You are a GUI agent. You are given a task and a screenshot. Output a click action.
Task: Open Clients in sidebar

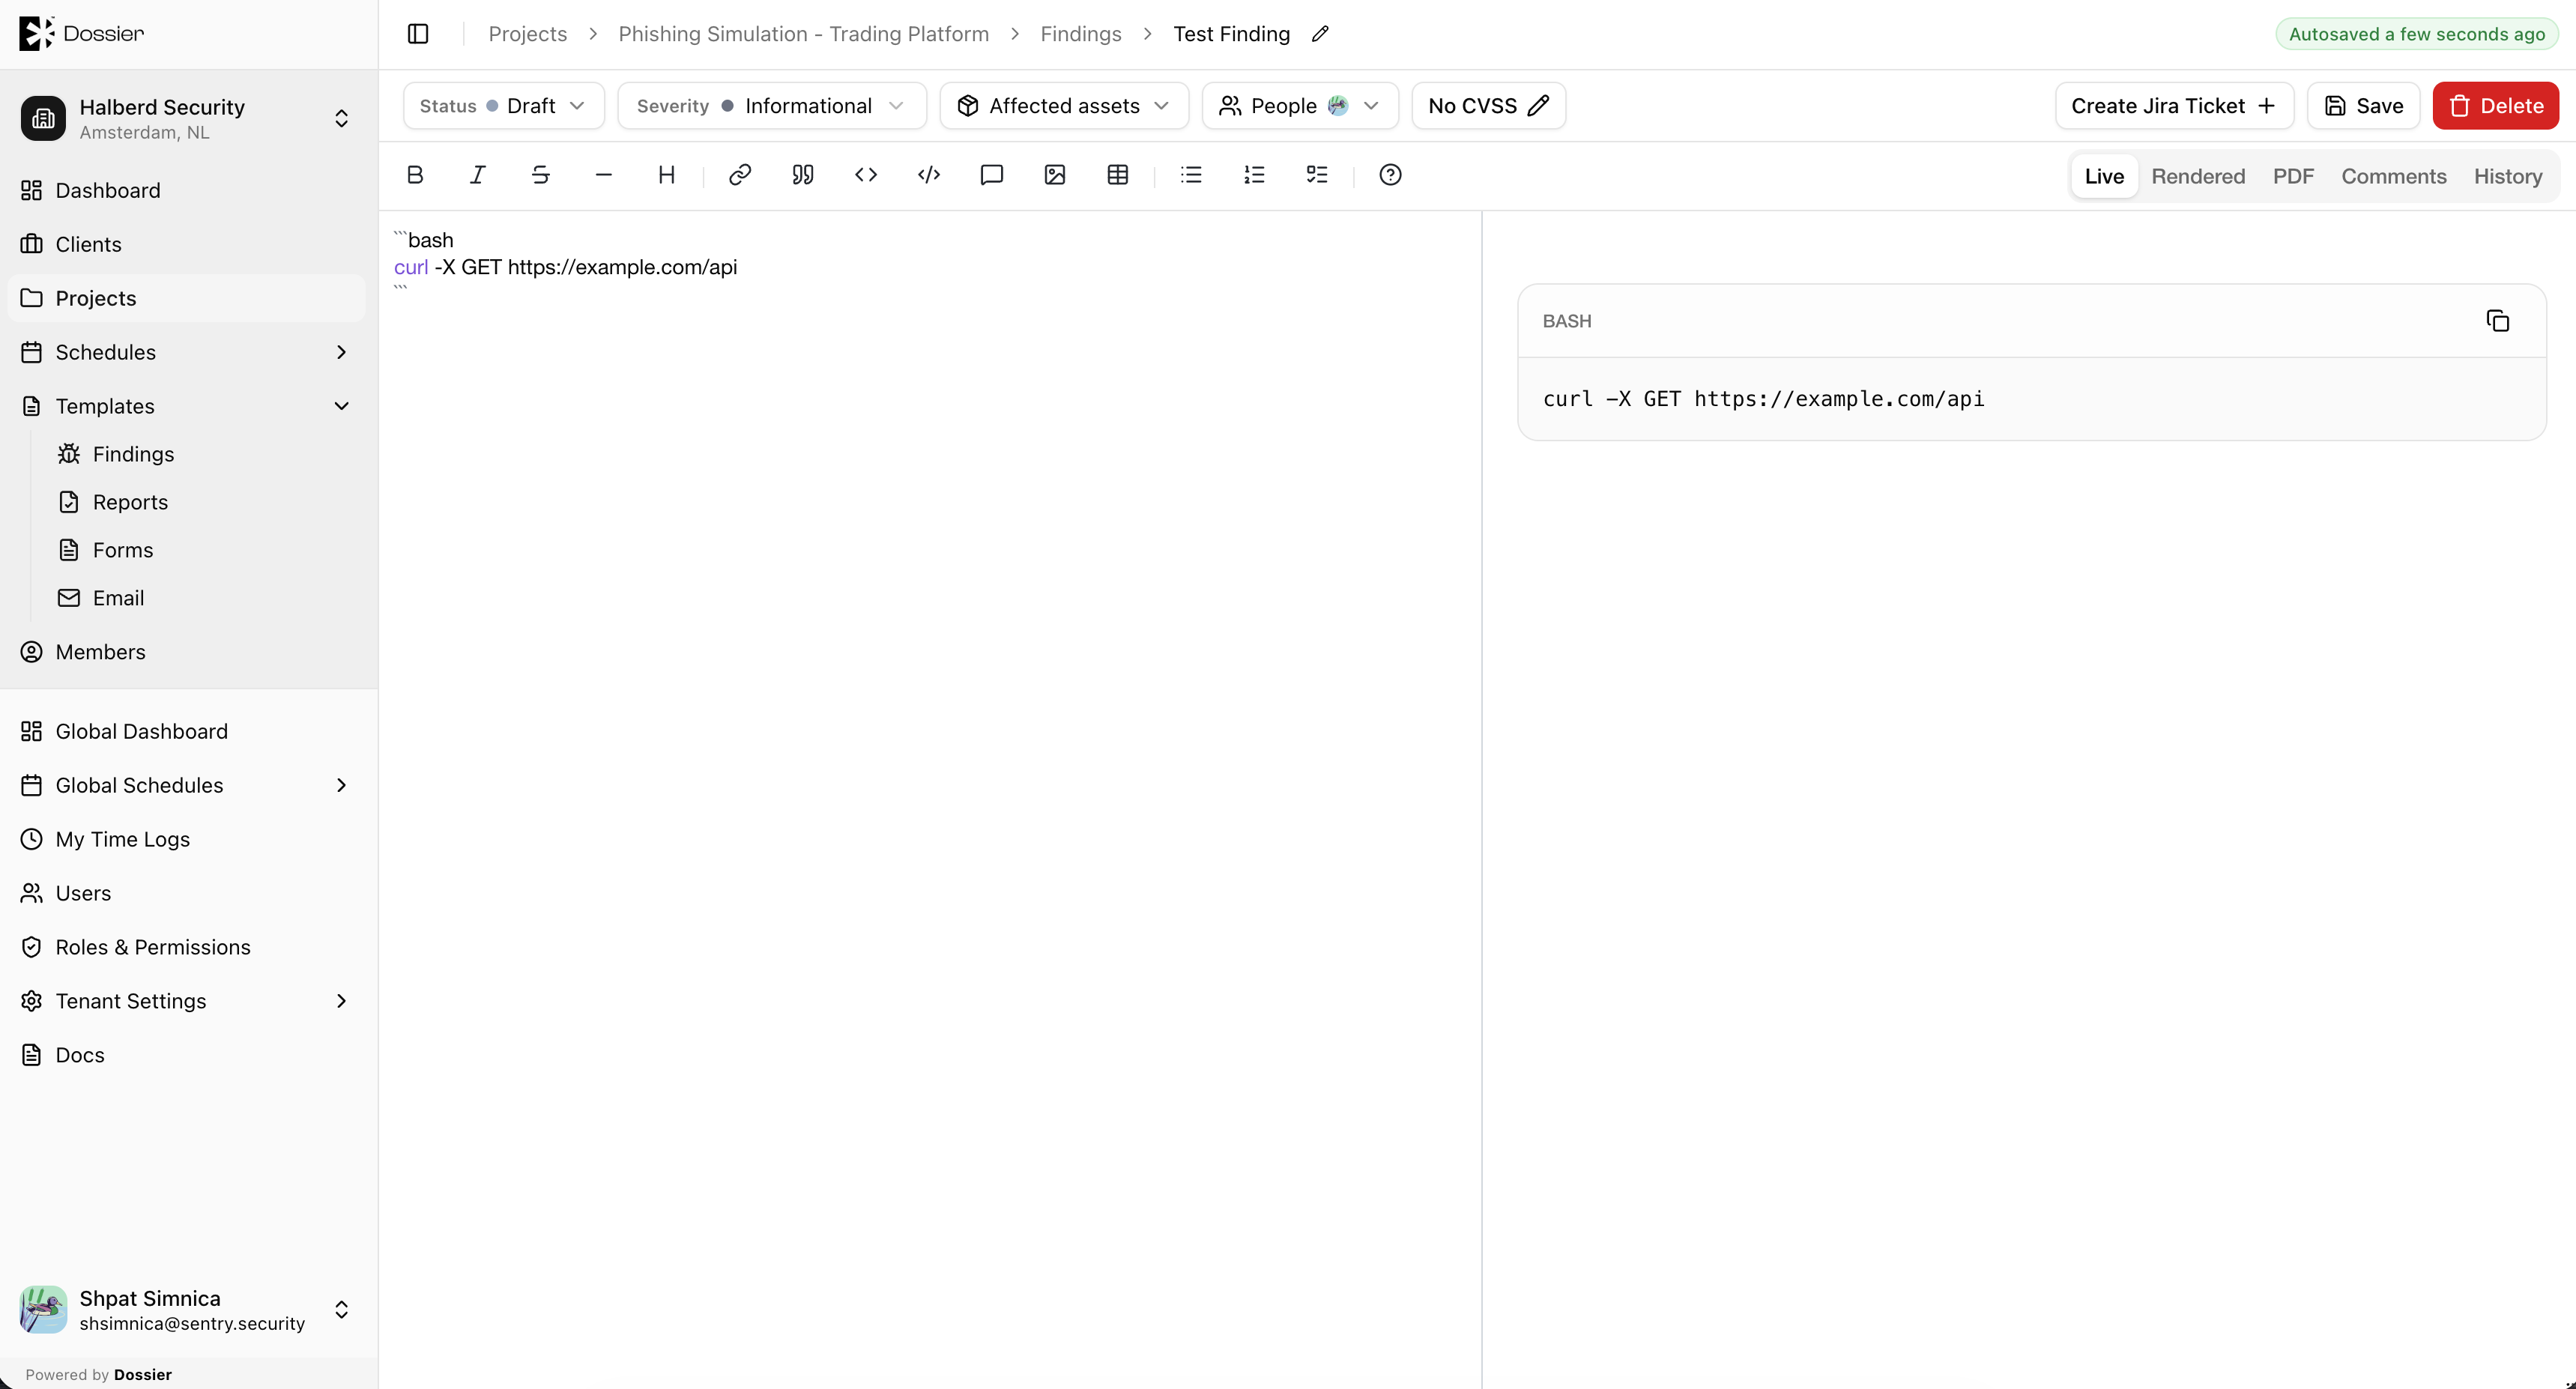tap(186, 244)
